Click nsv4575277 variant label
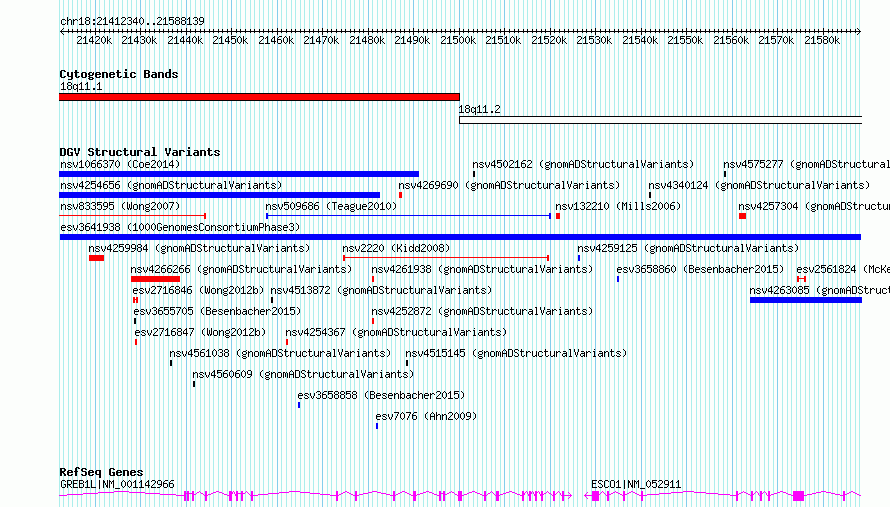Screen dimensions: 890x507 pyautogui.click(x=807, y=164)
